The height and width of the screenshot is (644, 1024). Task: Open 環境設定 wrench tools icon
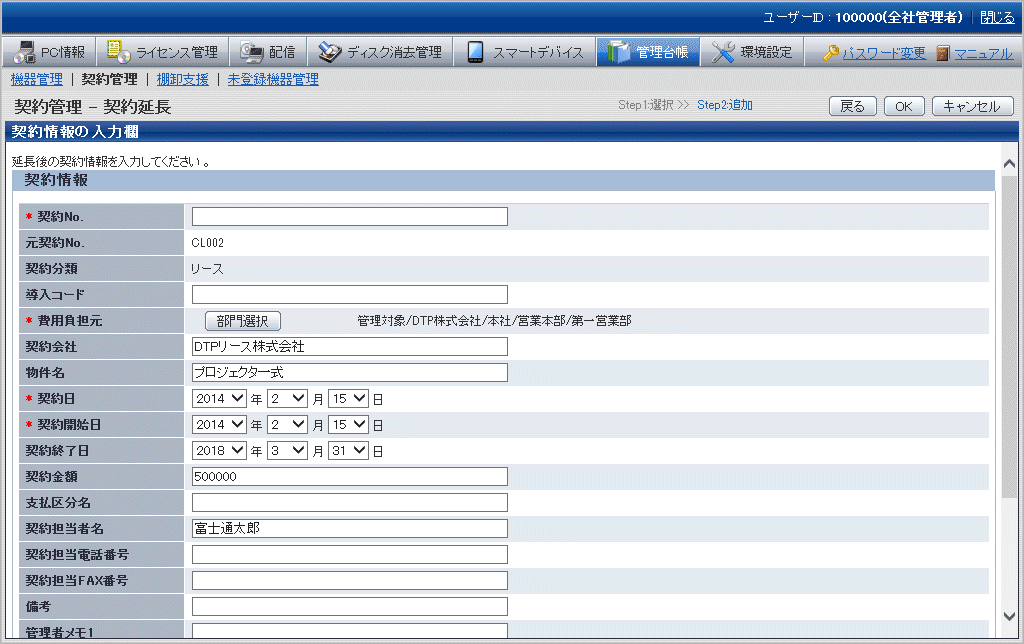tap(723, 52)
